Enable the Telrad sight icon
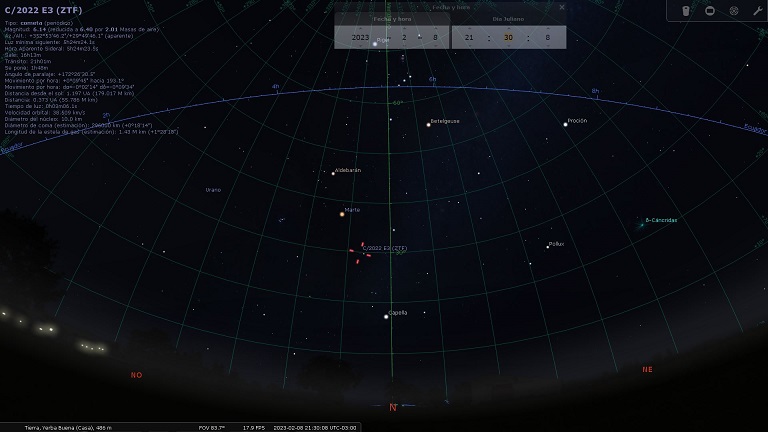The image size is (768, 432). click(733, 11)
